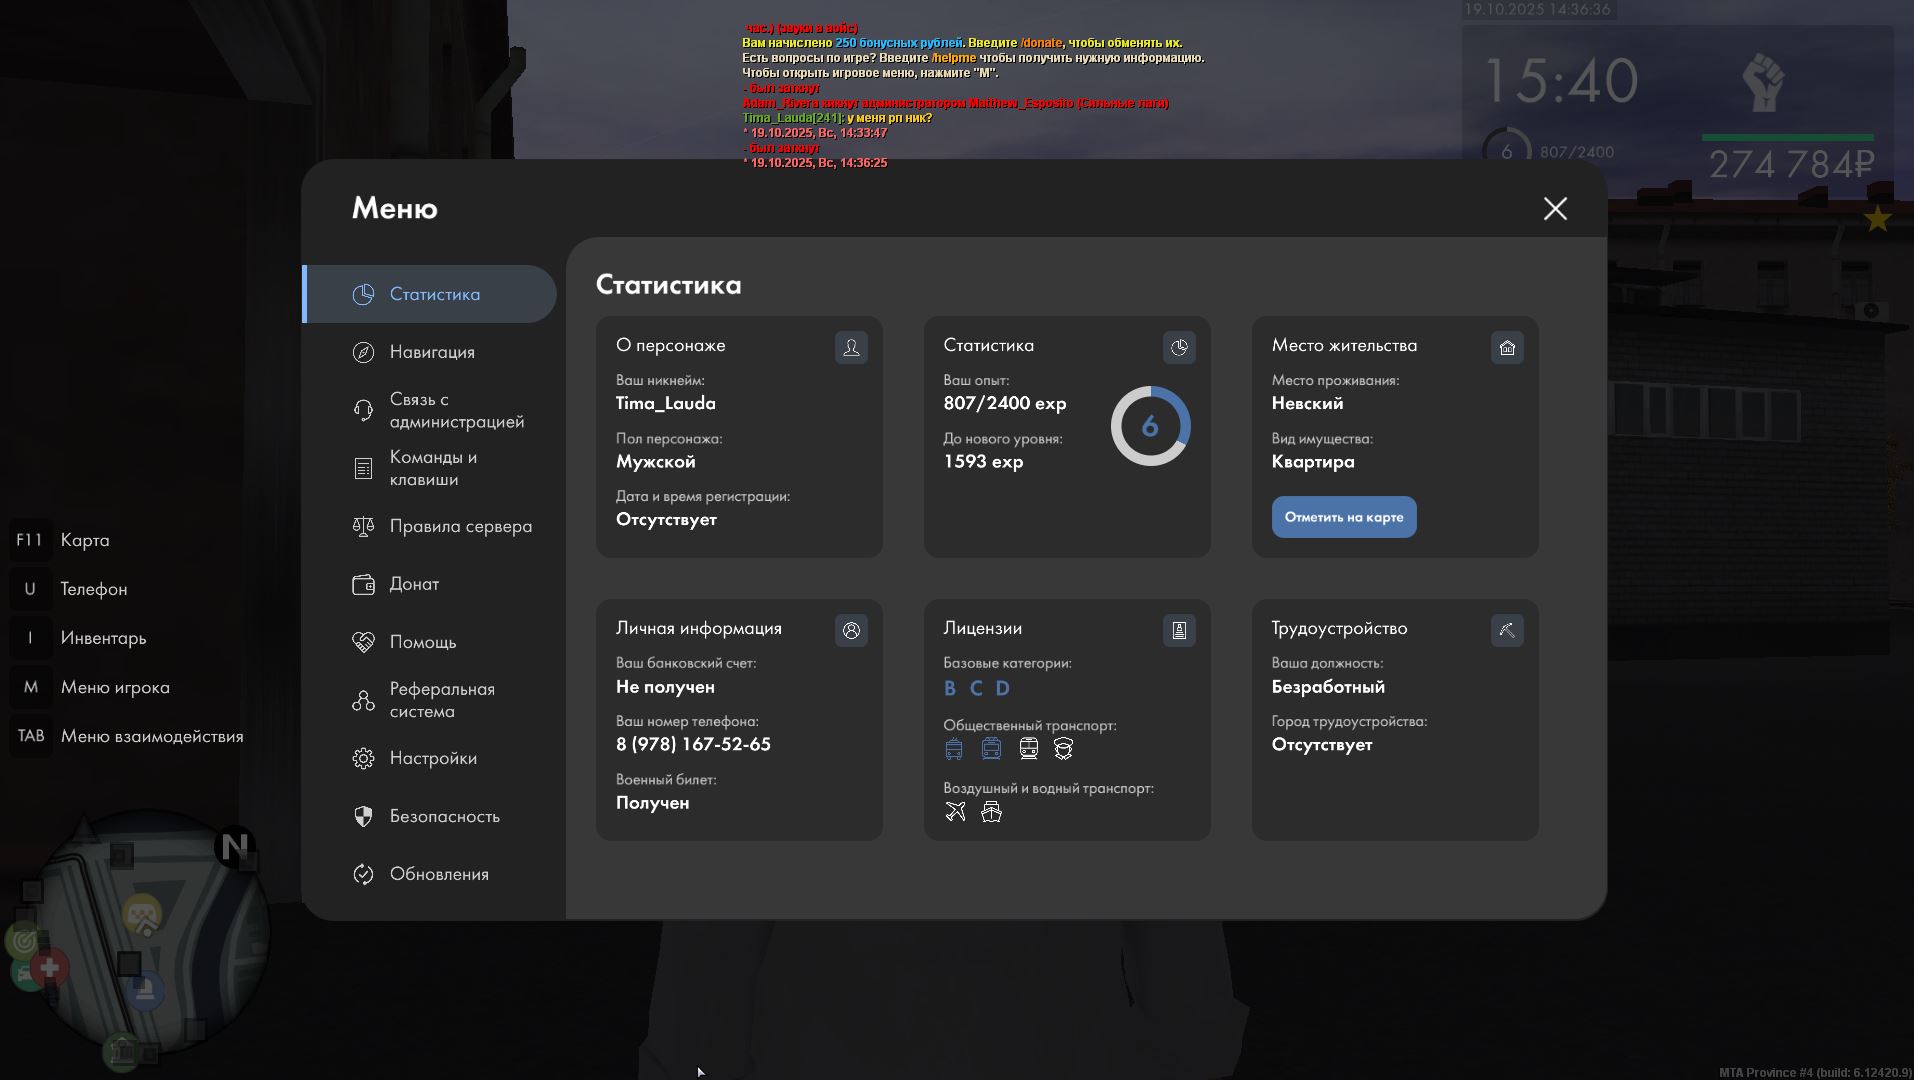
Task: Click the F11 Карта key hint
Action: 62,540
